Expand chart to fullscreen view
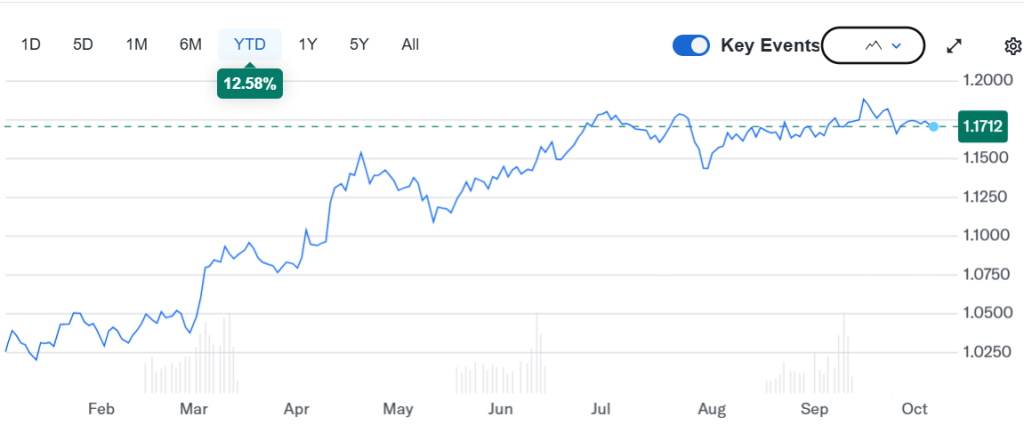Screen dimensions: 1024x433 [x=954, y=46]
